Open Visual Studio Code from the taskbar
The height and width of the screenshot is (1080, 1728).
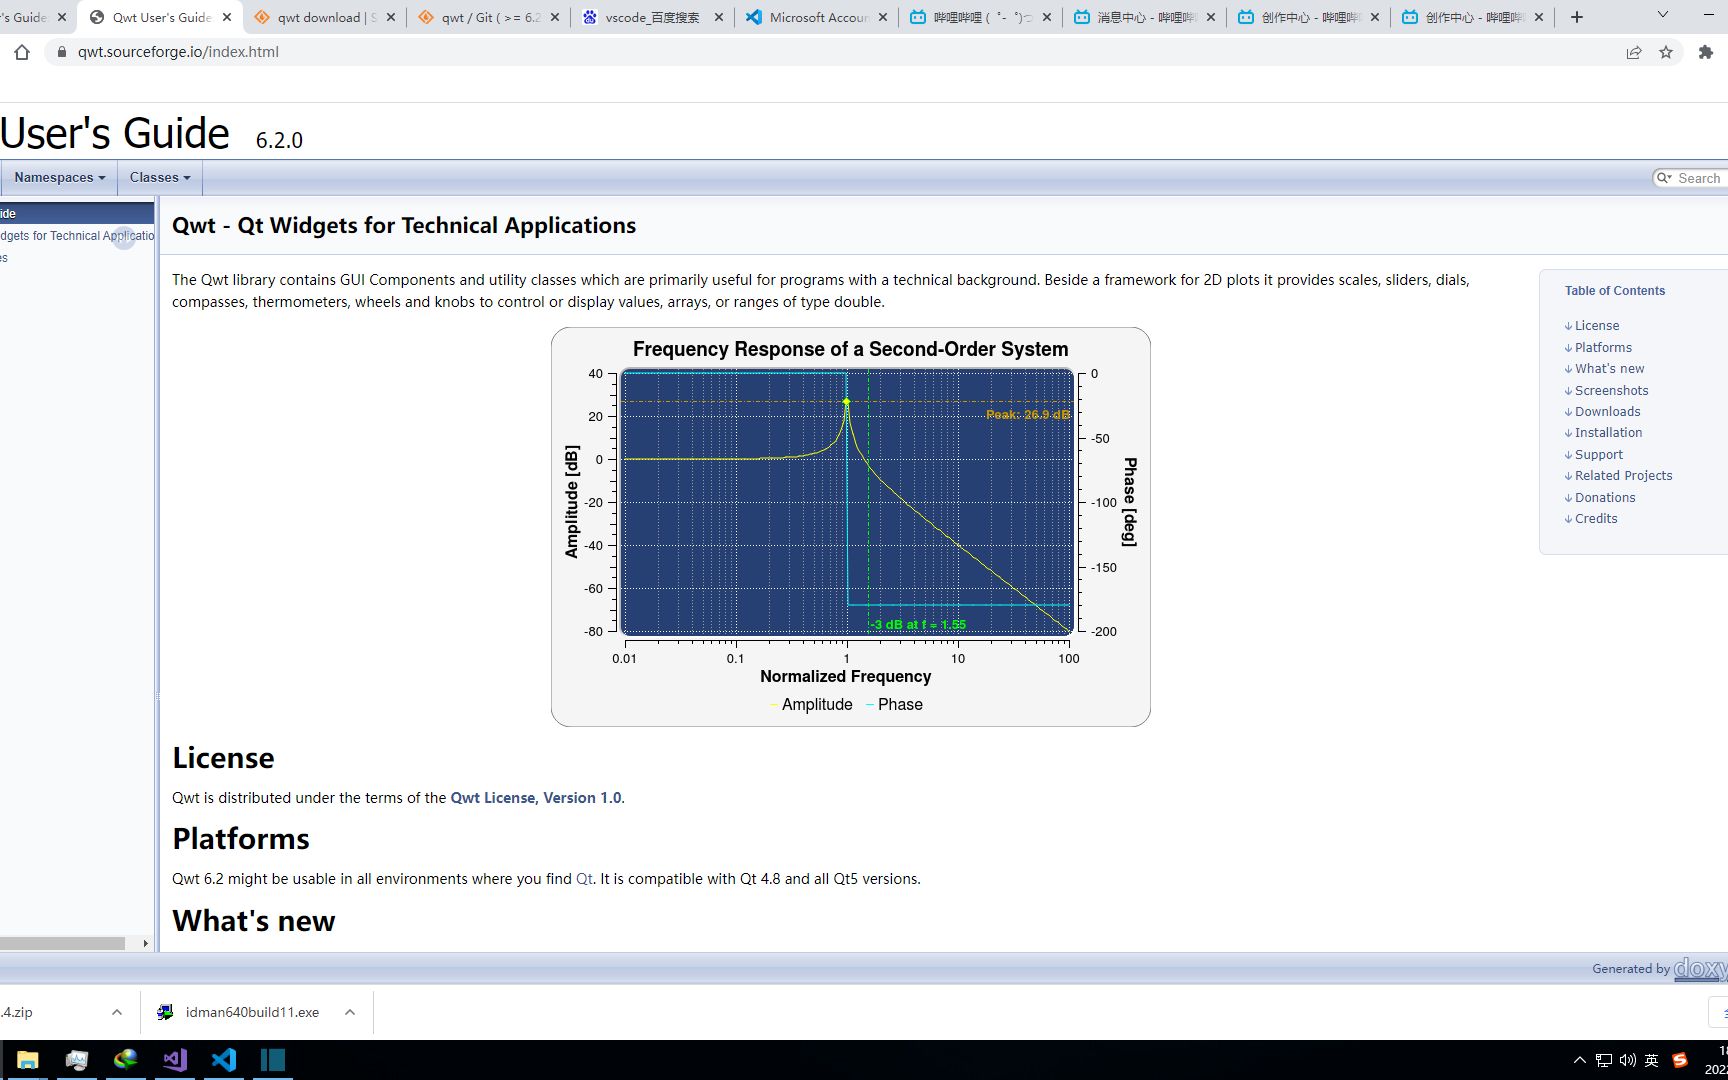224,1060
